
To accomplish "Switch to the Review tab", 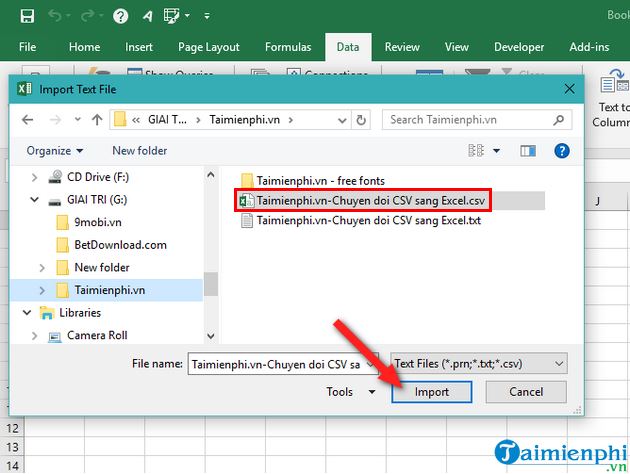I will click(402, 47).
